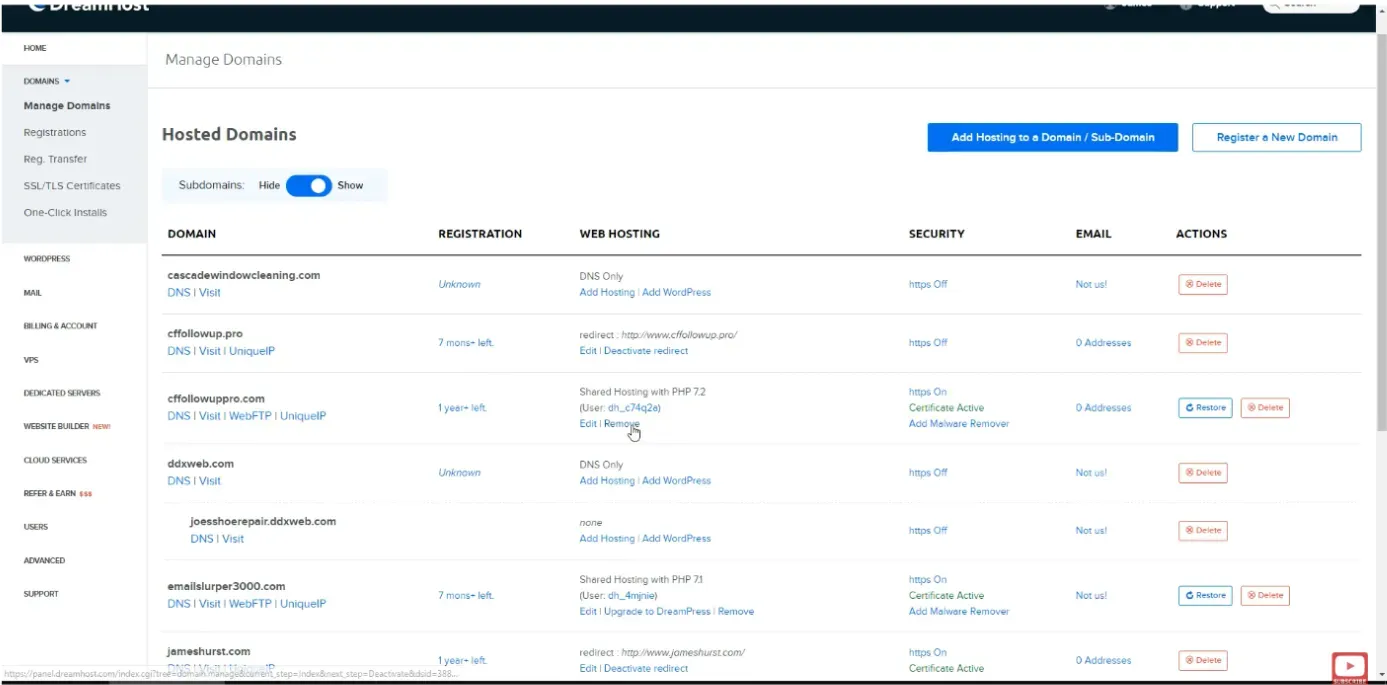Viewport: 1387px width, 685px height.
Task: Click https On for cffollowuppro.com
Action: [x=928, y=392]
